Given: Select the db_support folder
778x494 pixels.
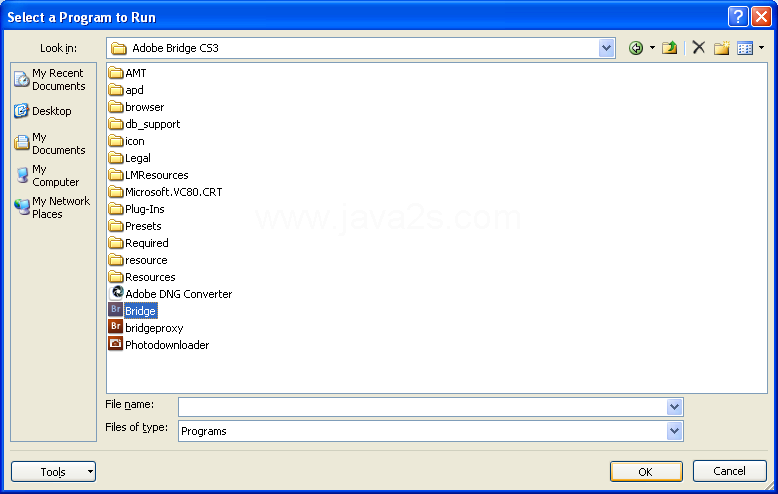Looking at the screenshot, I should coord(144,124).
